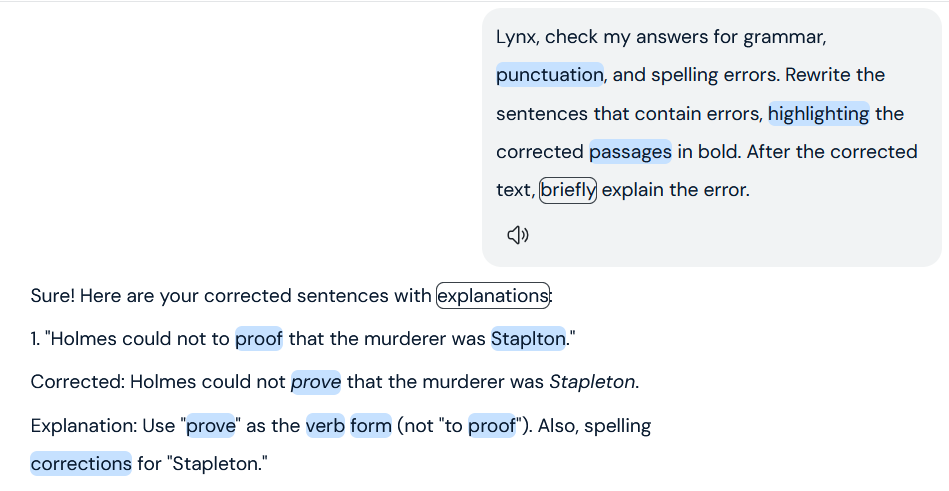Click highlighted "prove" in the Explanation line

click(210, 426)
